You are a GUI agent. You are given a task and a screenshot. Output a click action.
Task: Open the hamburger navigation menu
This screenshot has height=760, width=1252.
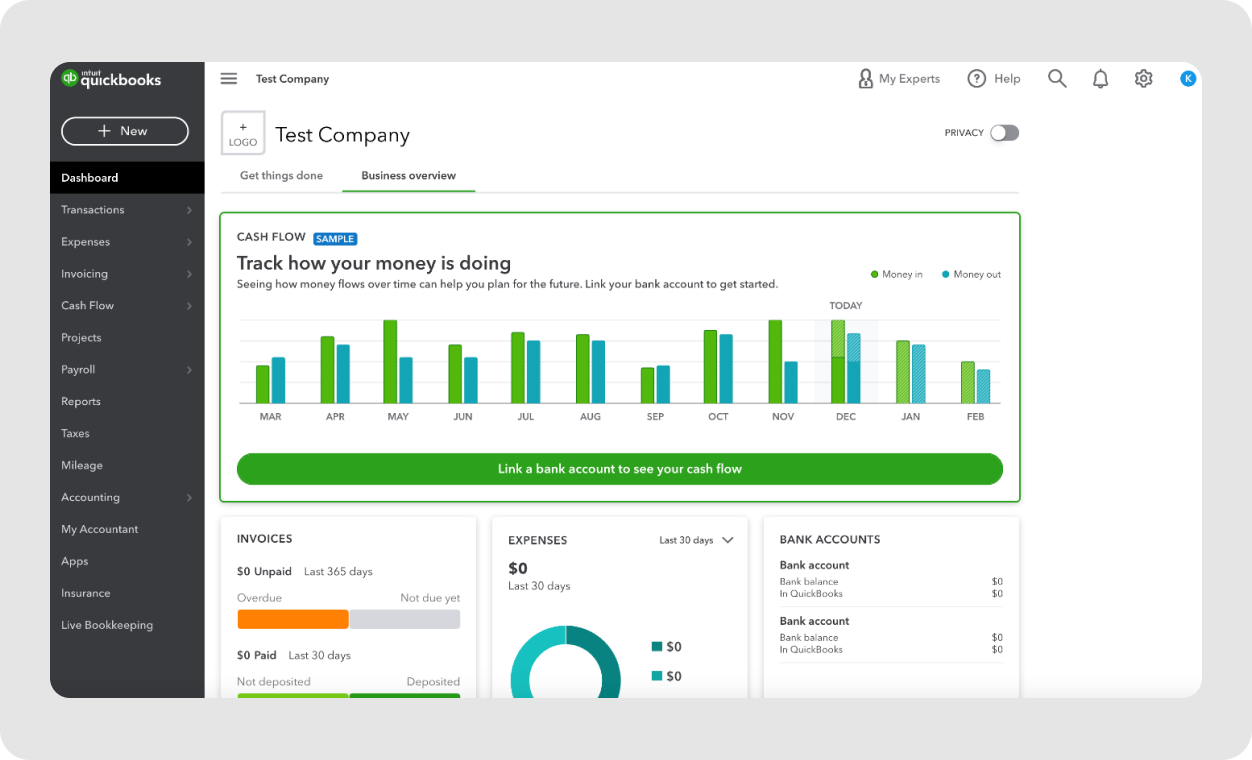(228, 78)
